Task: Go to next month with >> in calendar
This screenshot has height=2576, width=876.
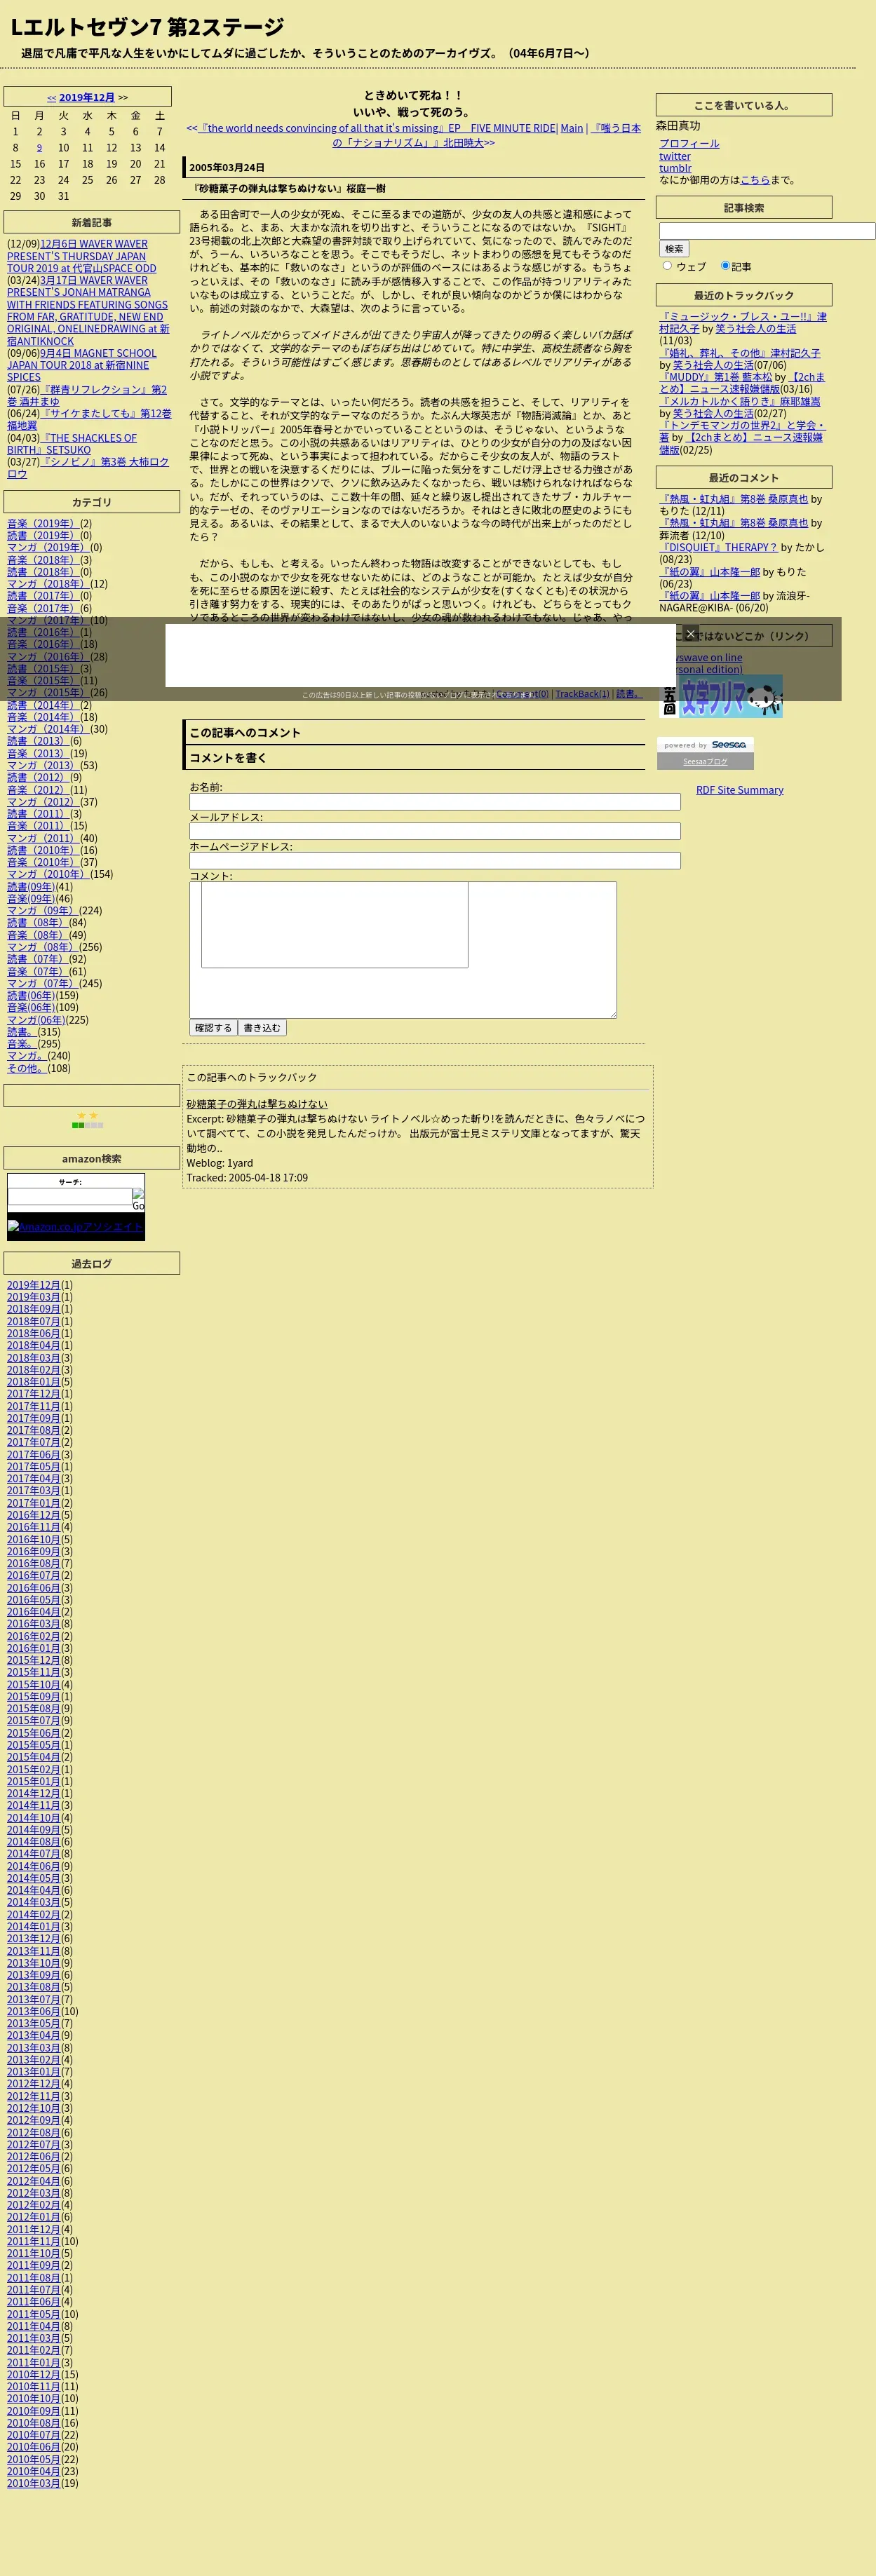Action: 123,97
